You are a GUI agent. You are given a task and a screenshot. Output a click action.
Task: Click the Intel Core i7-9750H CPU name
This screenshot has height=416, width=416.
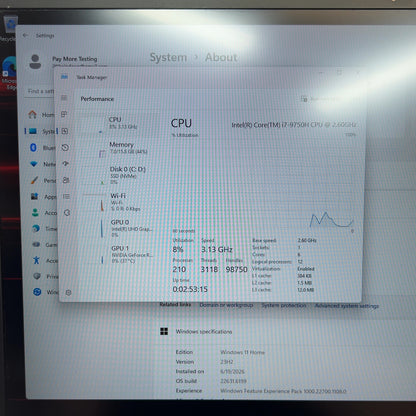pyautogui.click(x=294, y=125)
